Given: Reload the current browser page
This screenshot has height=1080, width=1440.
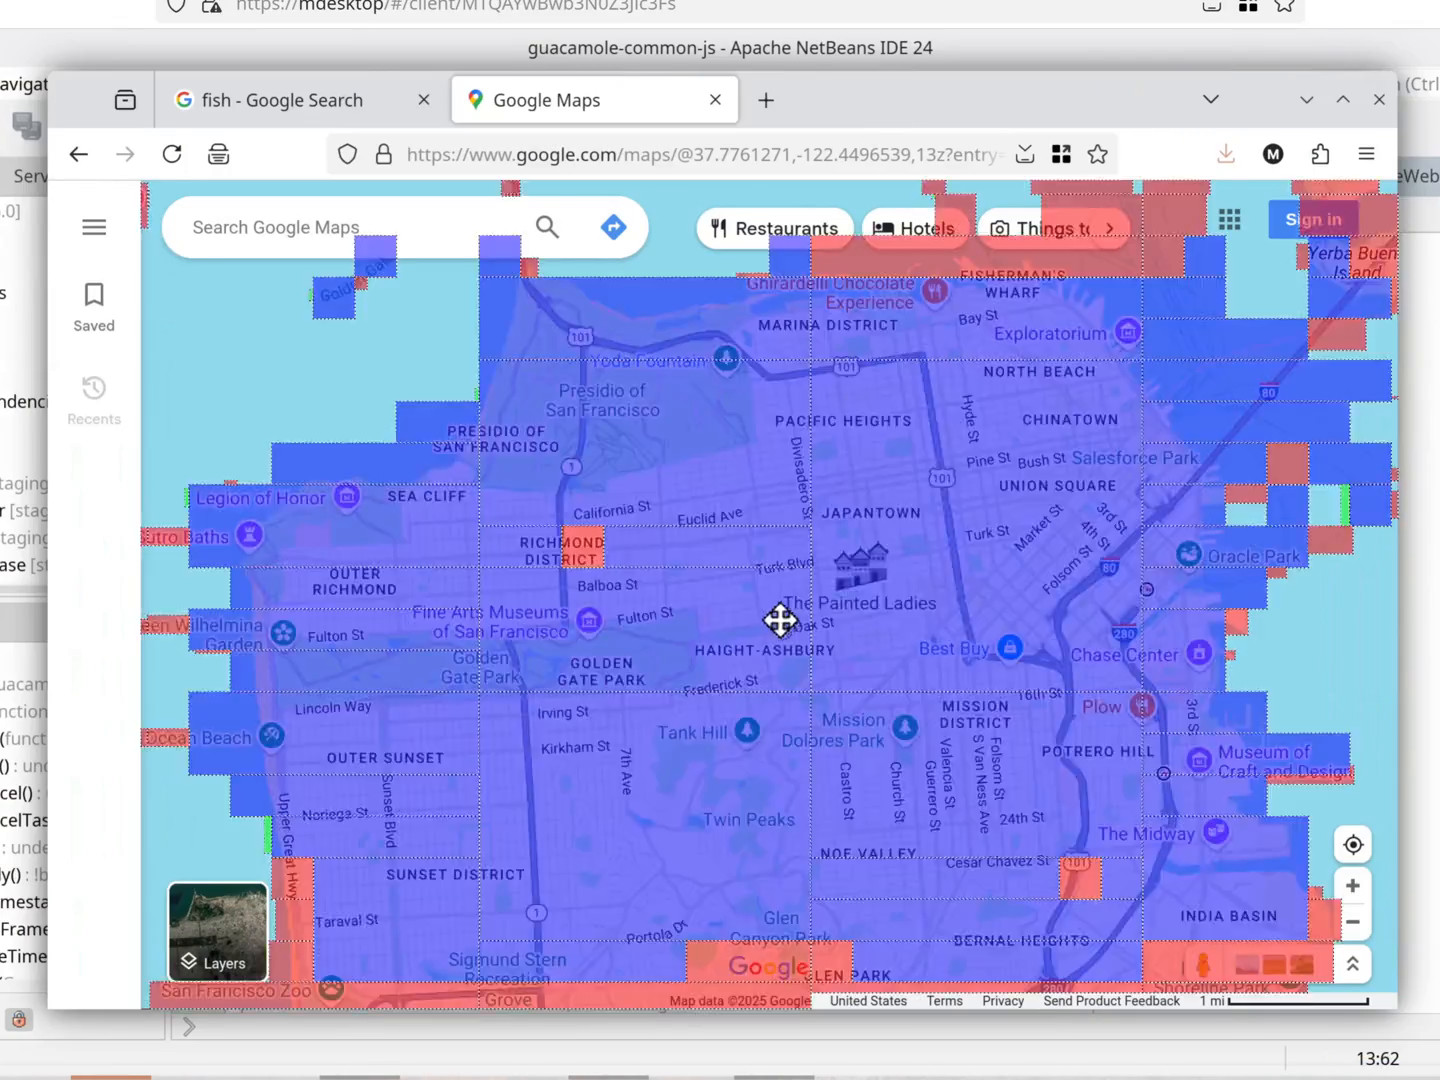Looking at the screenshot, I should [172, 154].
